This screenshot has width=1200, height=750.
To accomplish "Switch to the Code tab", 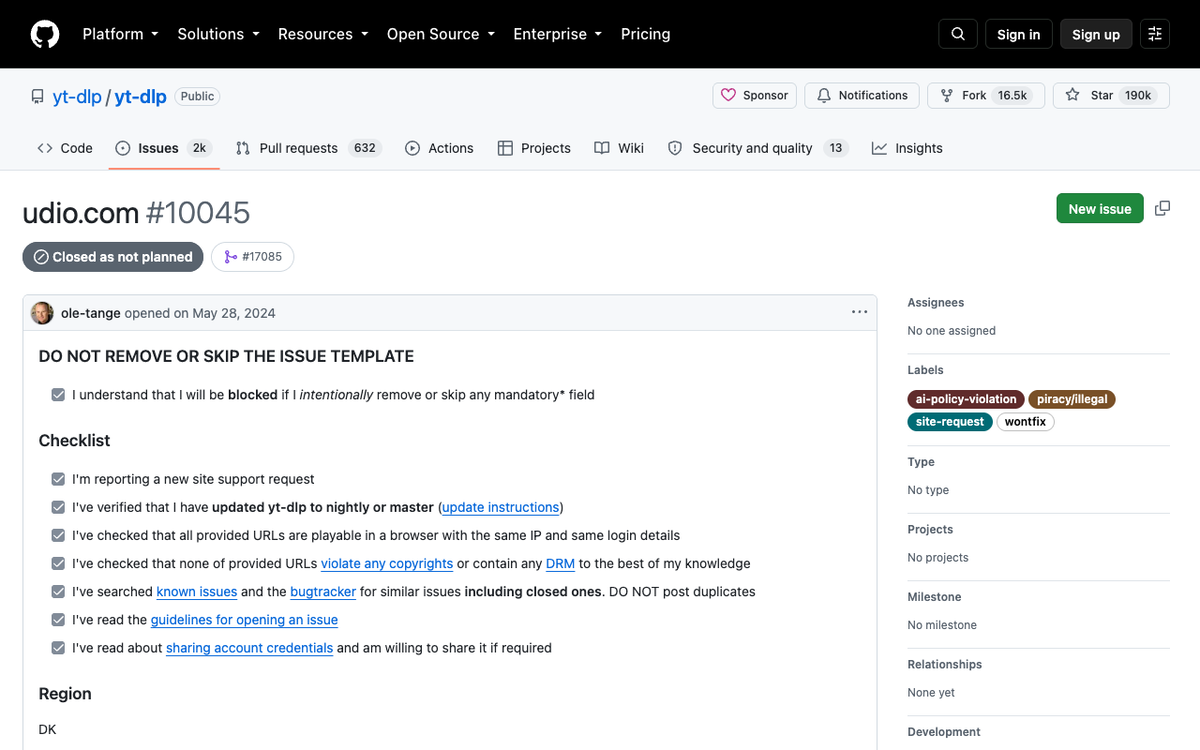I will coord(65,148).
